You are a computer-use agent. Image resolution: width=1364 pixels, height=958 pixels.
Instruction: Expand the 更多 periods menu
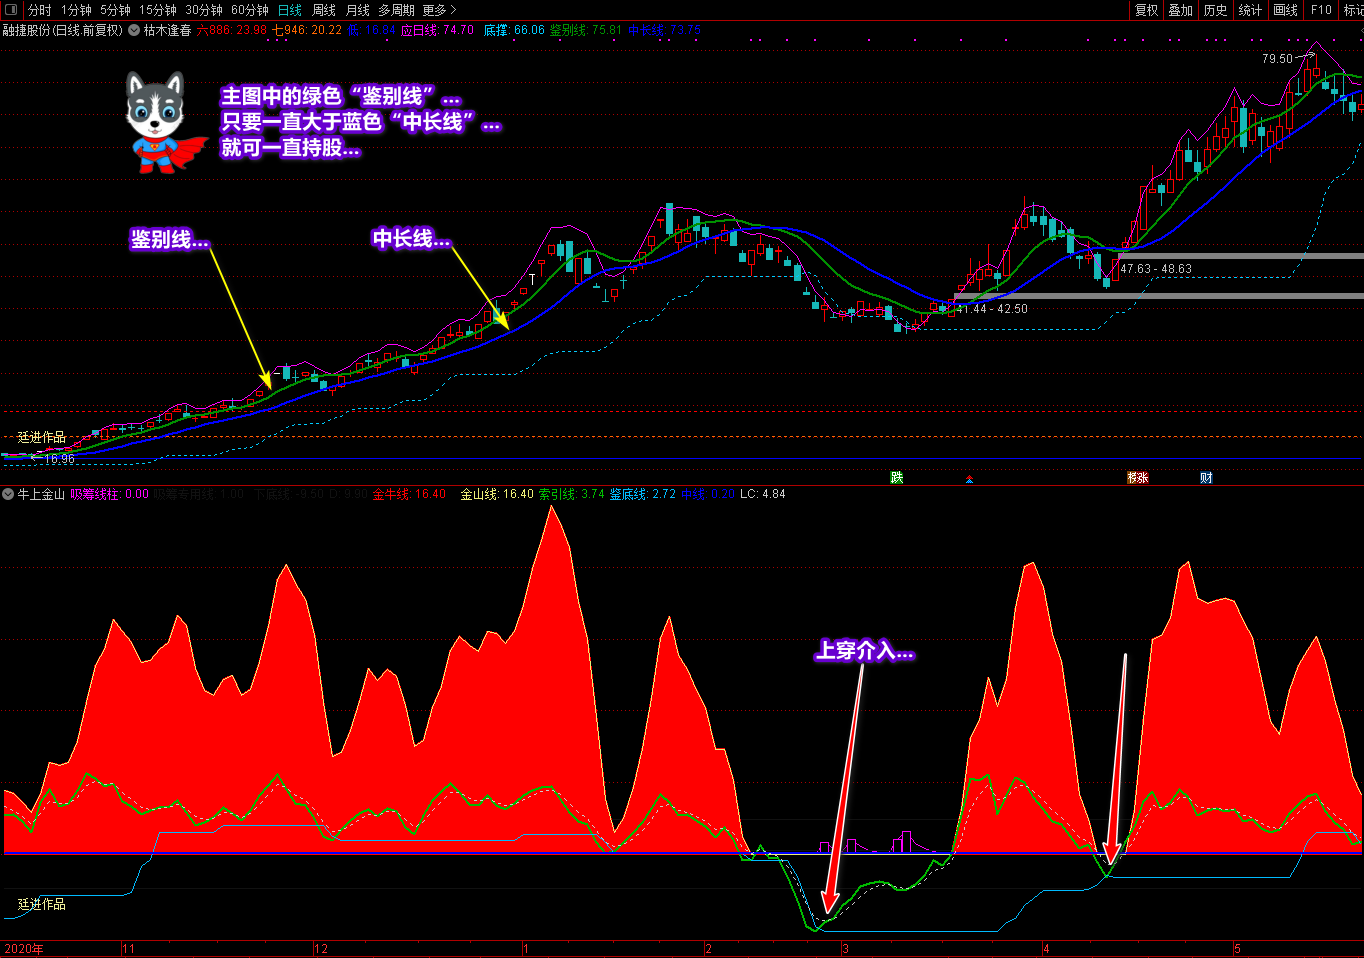pos(439,10)
